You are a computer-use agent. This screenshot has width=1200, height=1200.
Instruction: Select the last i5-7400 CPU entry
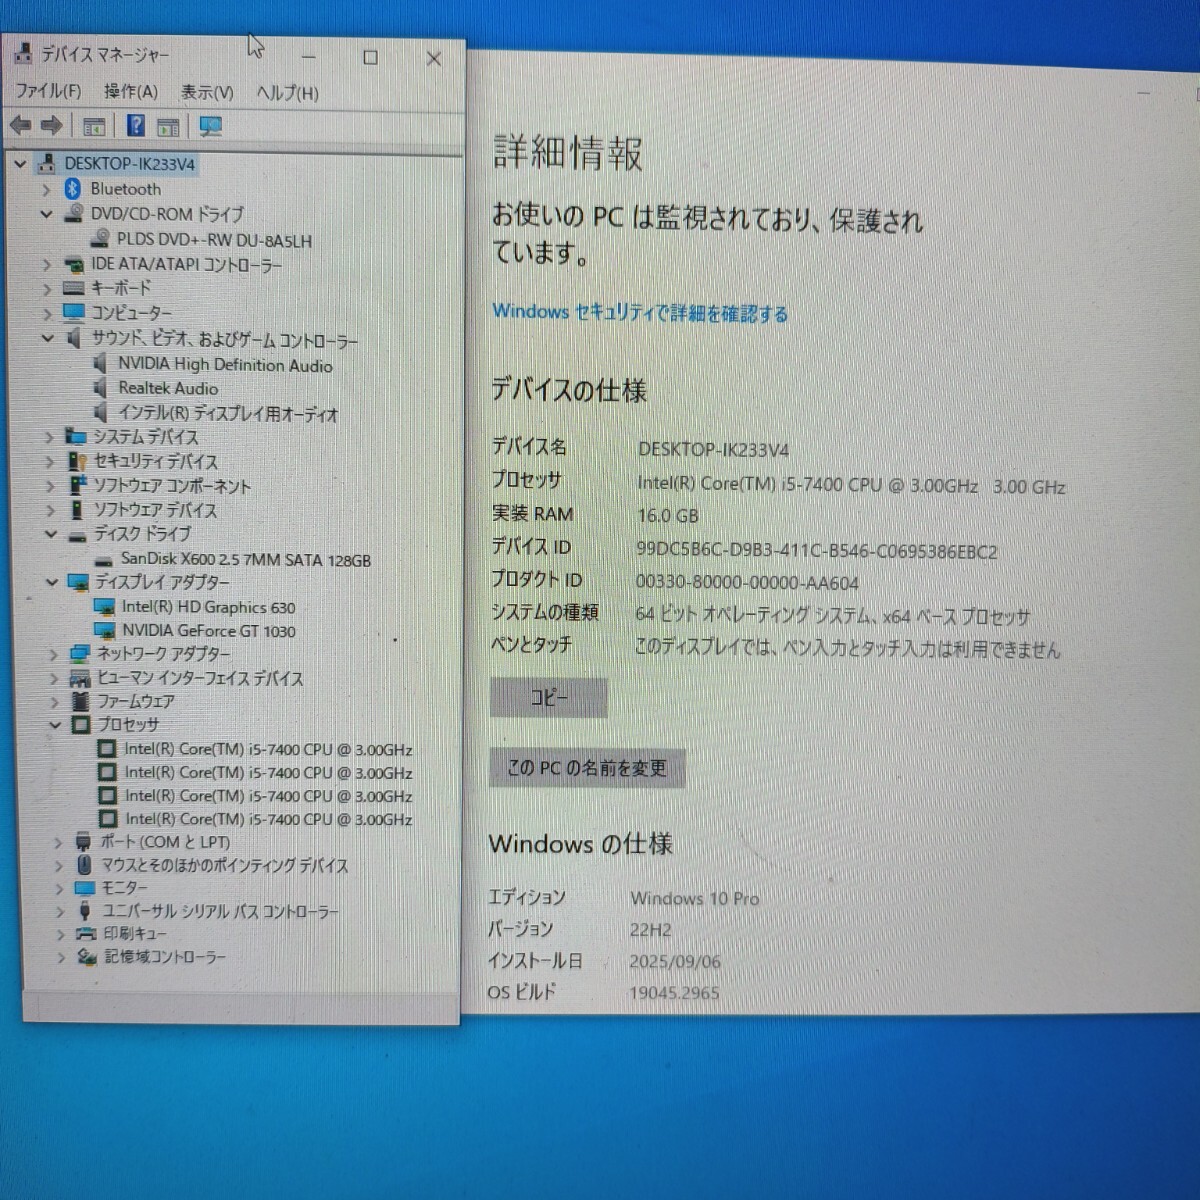pyautogui.click(x=268, y=819)
